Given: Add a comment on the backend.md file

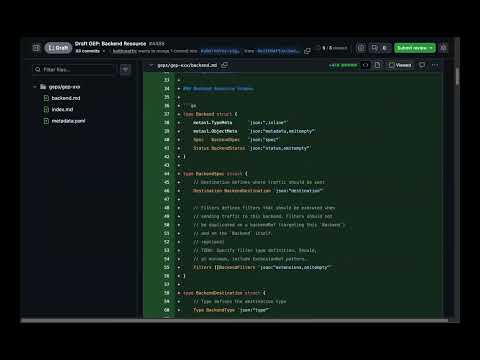Looking at the screenshot, I should [x=422, y=65].
